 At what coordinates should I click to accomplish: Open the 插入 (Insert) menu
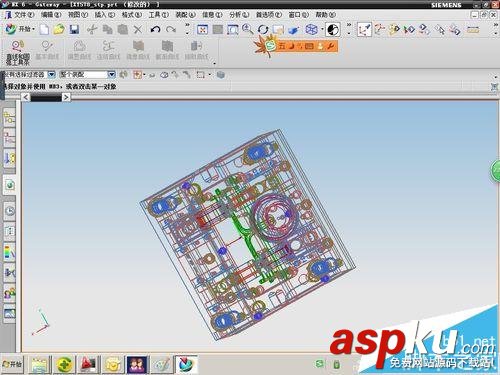coord(105,15)
